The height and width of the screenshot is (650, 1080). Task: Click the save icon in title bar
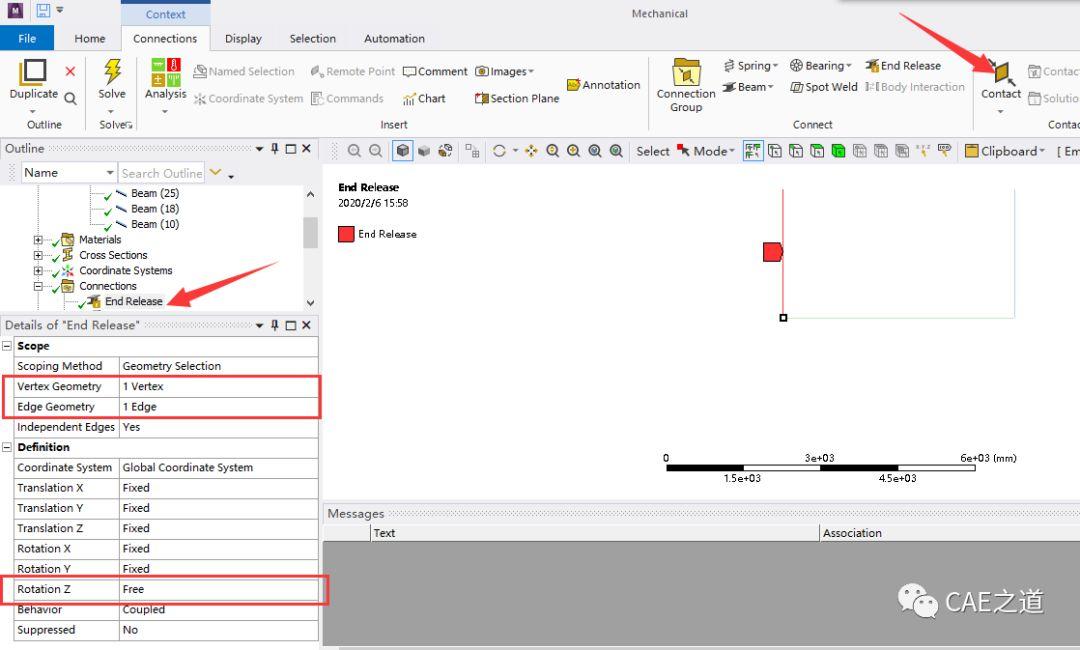click(x=43, y=10)
